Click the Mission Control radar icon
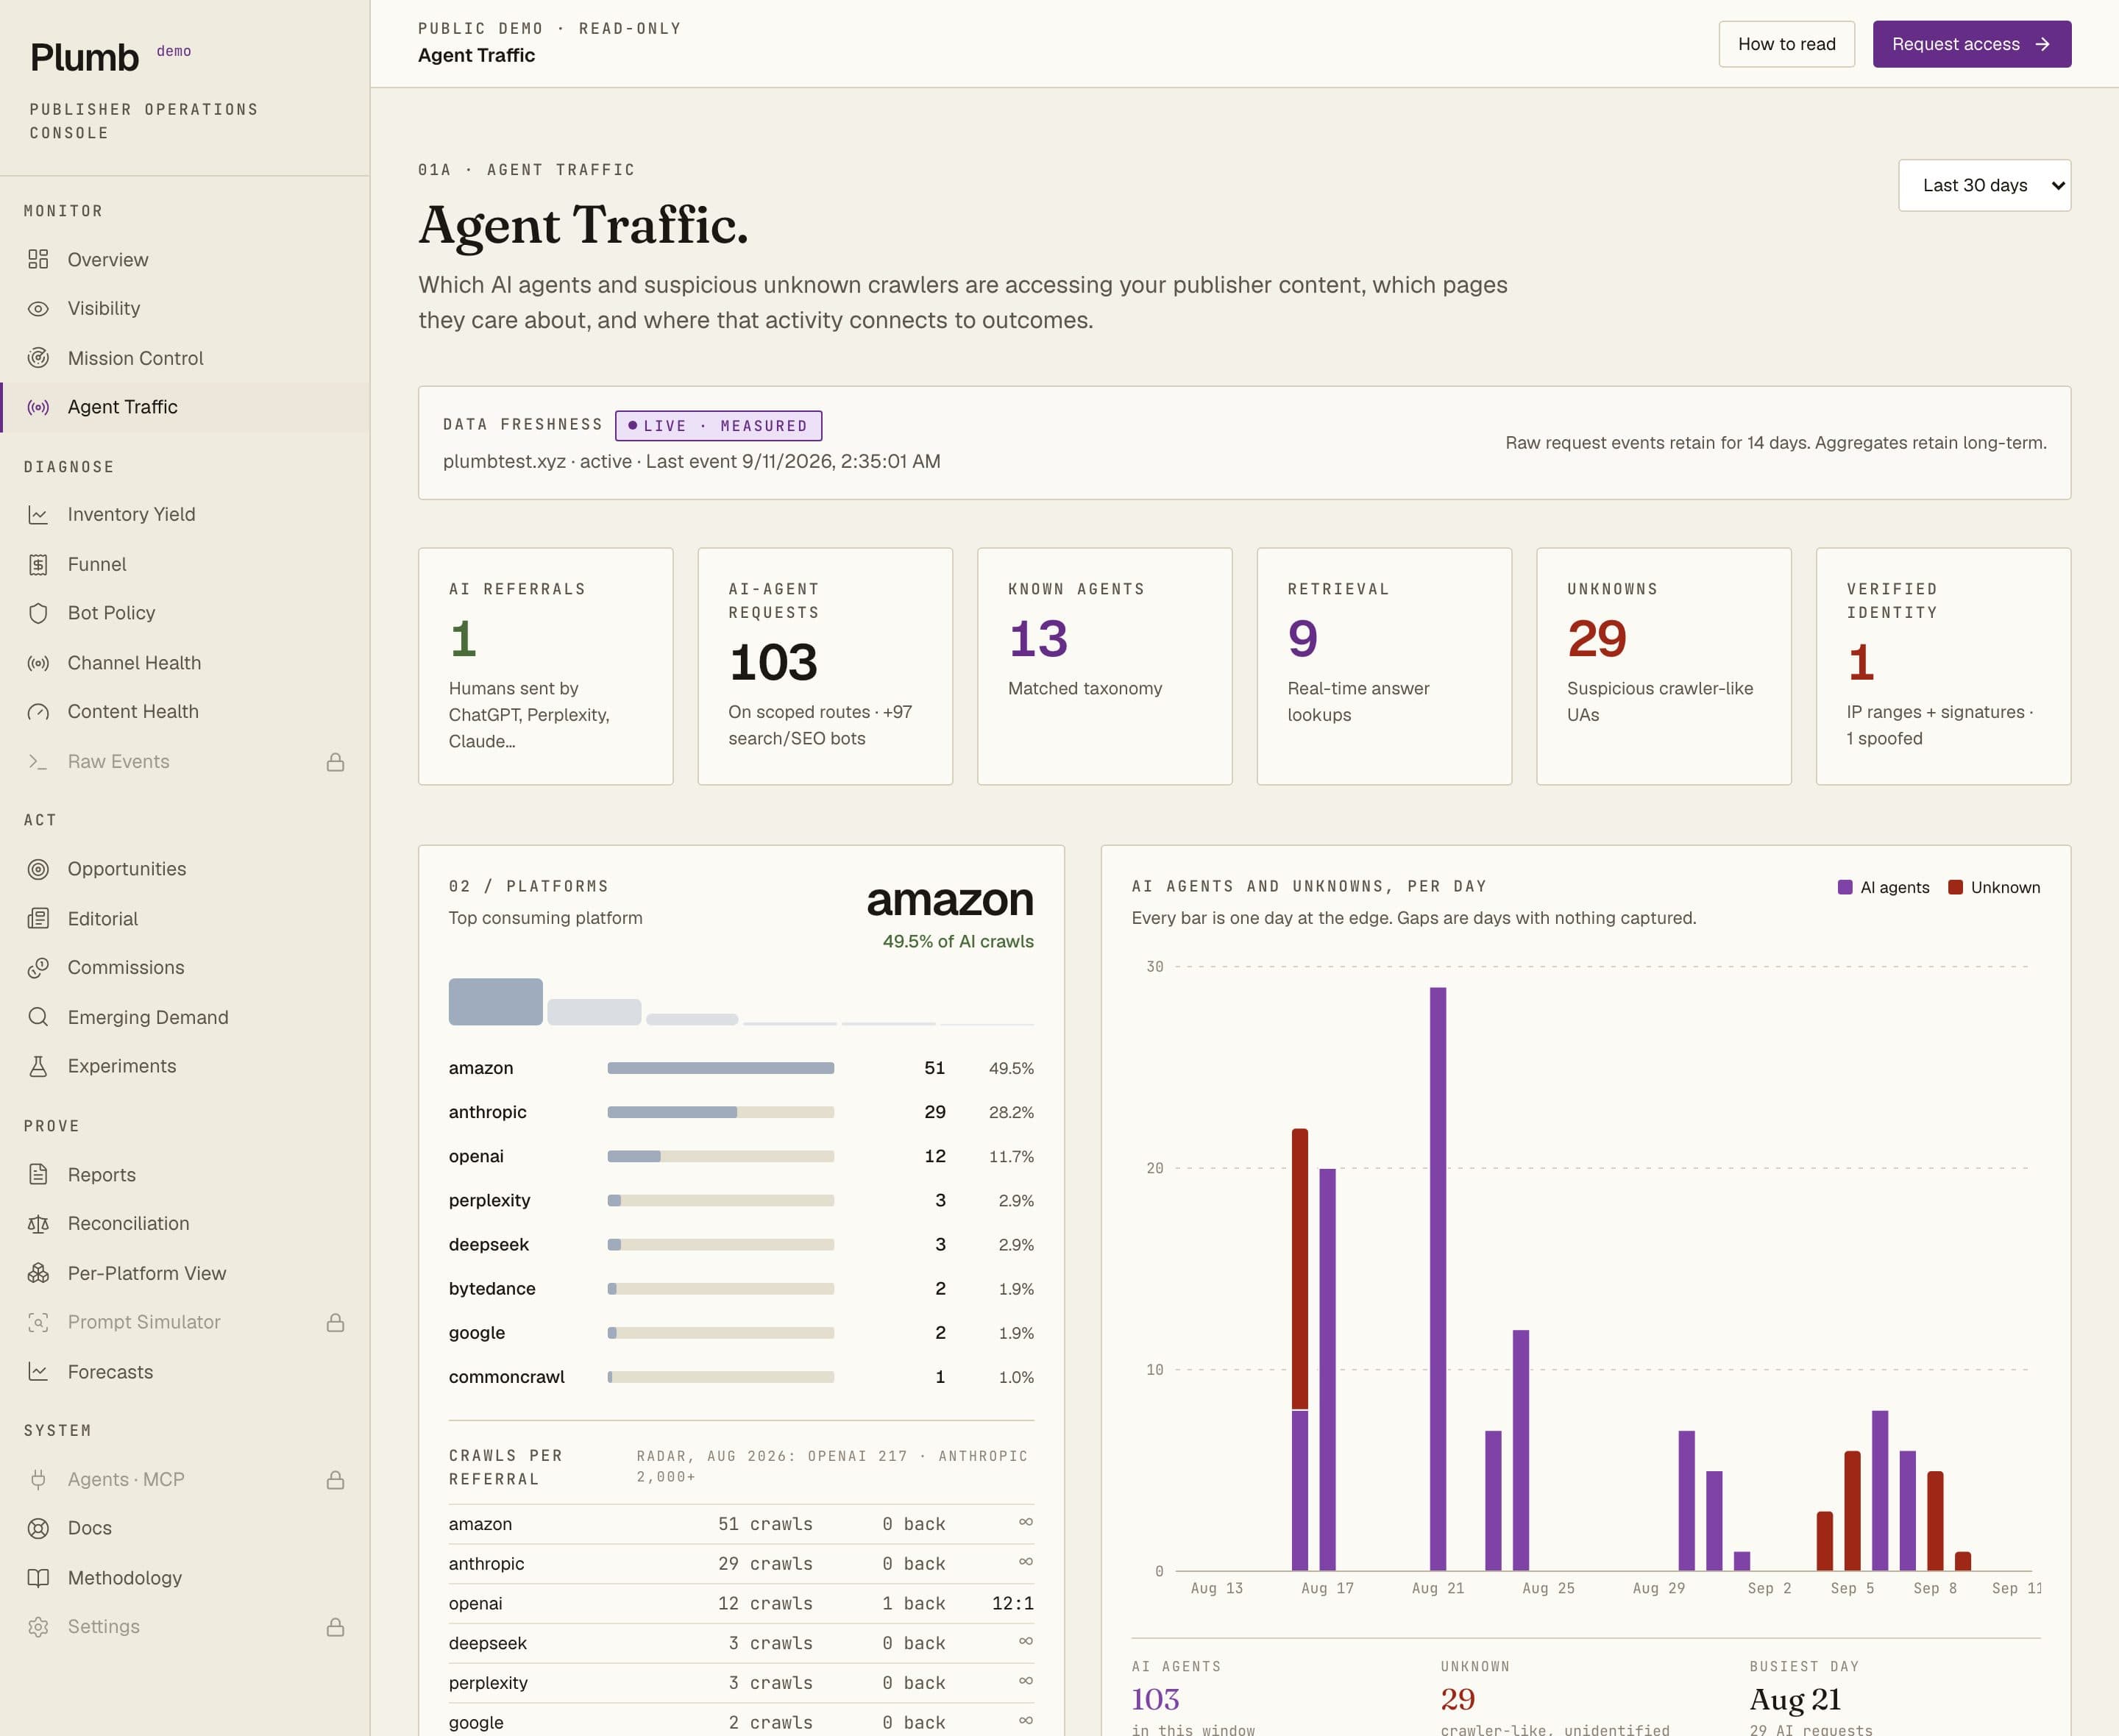Screen dimensions: 2119x1736 [38, 358]
